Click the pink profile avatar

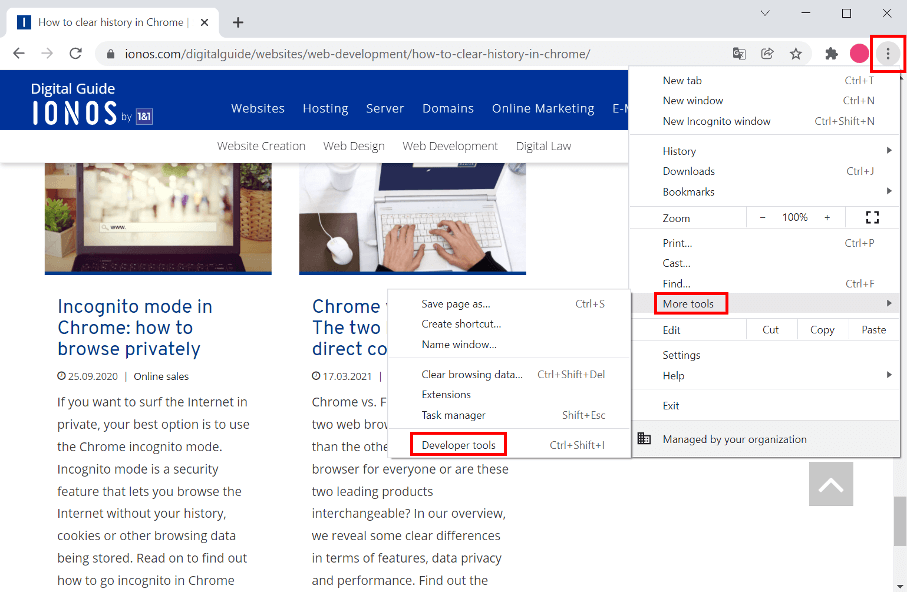tap(859, 54)
